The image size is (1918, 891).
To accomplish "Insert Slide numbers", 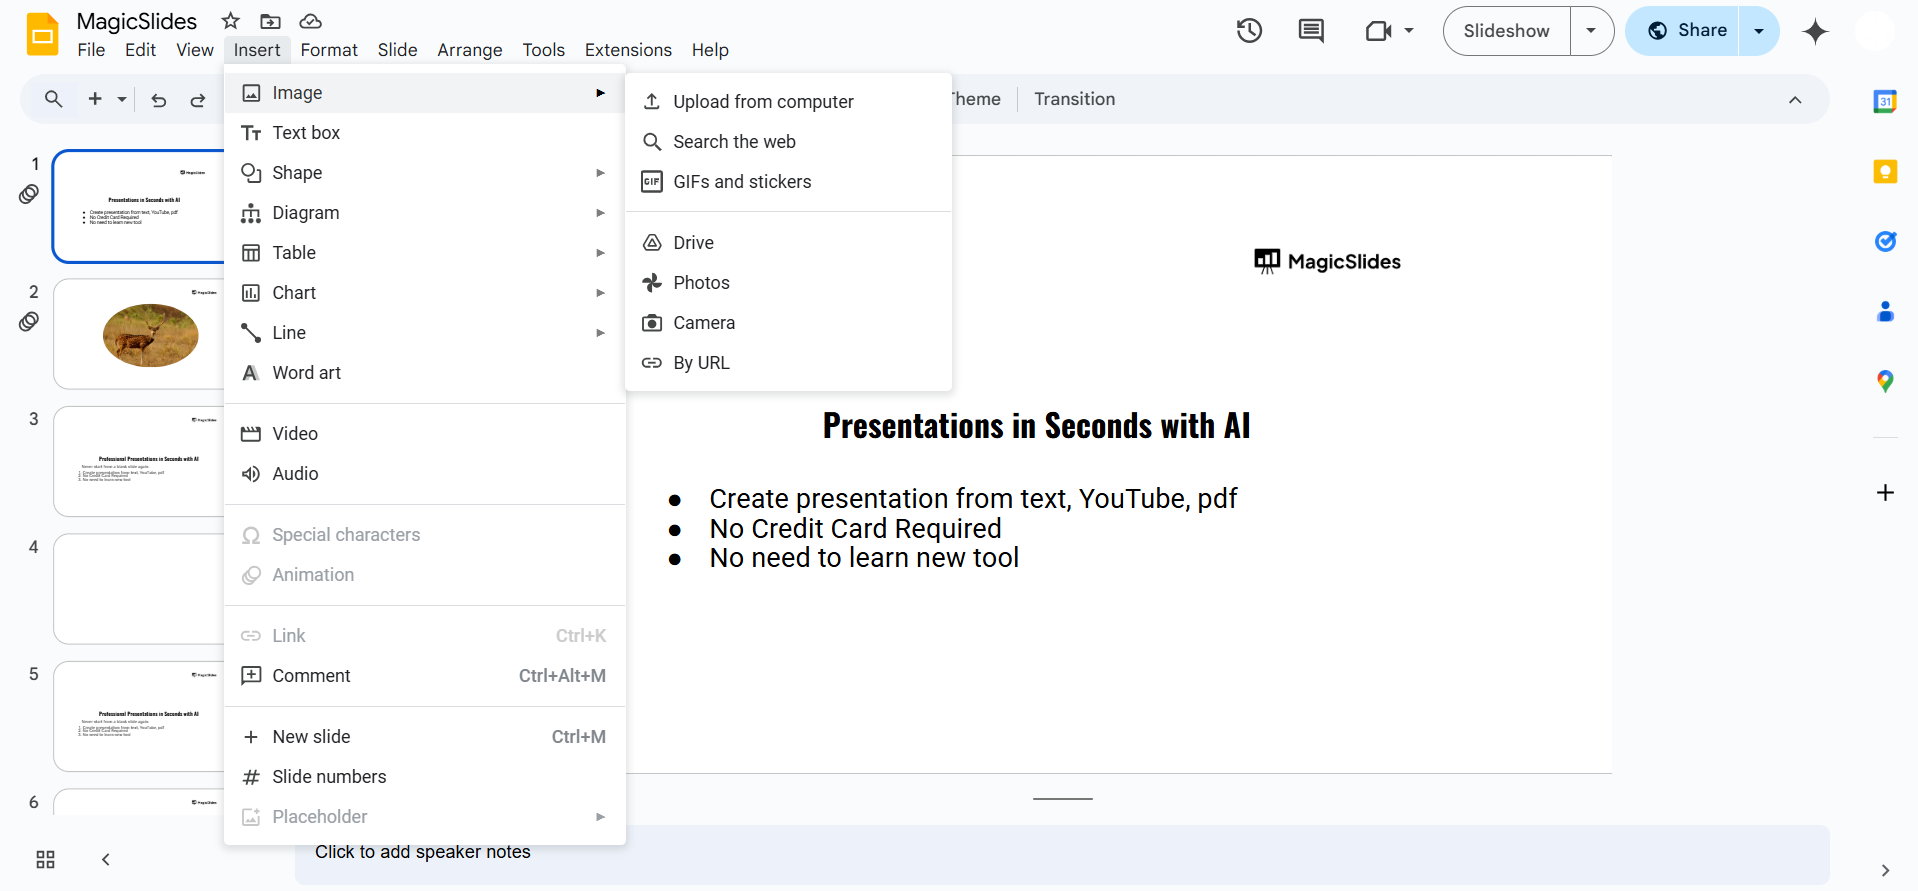I will click(425, 777).
